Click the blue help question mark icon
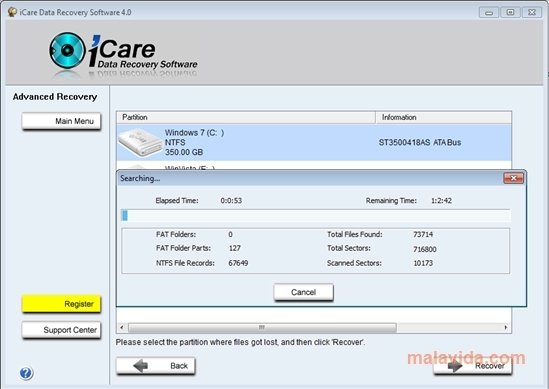Screen dimensions: 549x389 point(26,373)
